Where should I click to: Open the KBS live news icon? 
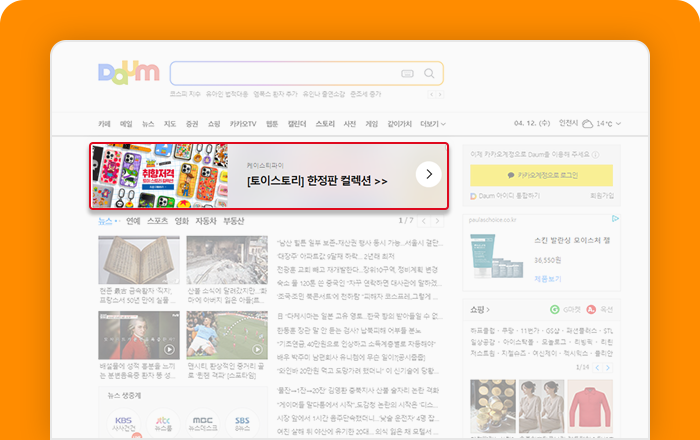coord(124,424)
